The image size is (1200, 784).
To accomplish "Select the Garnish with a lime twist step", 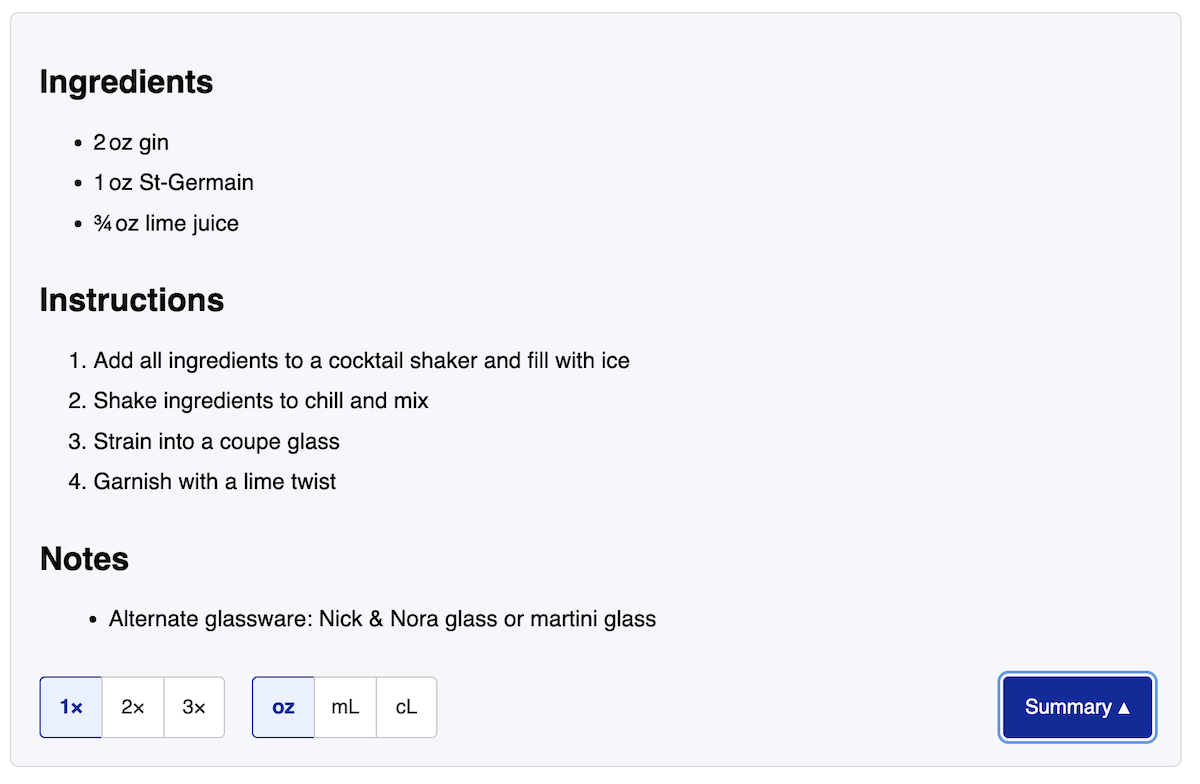I will point(214,481).
